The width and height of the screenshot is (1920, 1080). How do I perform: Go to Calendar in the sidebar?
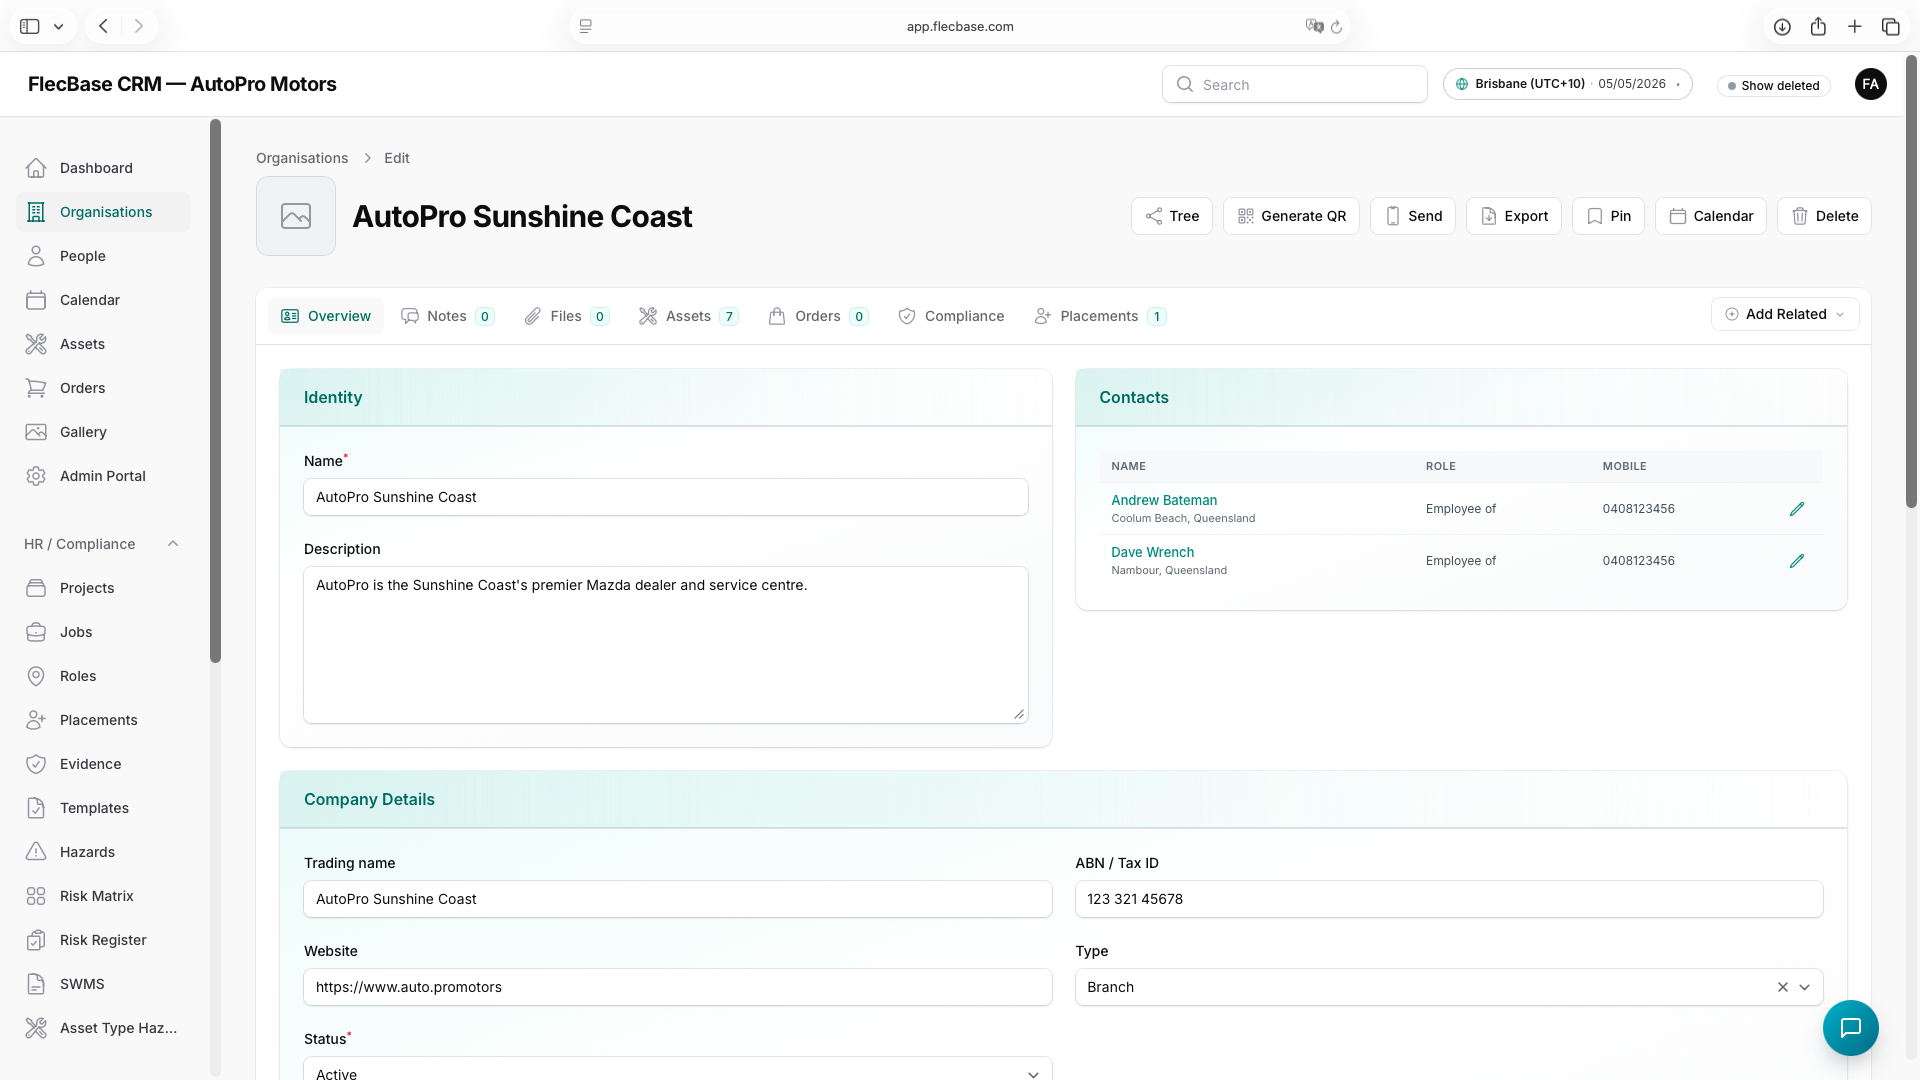point(103,300)
